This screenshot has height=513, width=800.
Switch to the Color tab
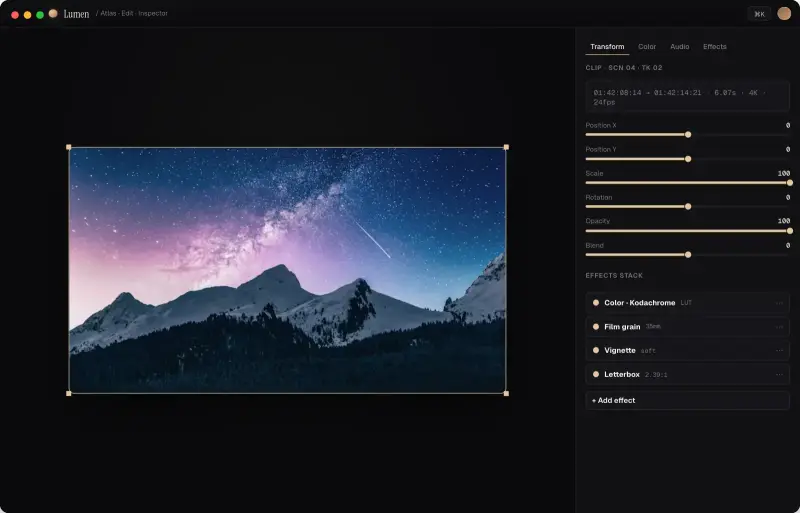point(647,46)
